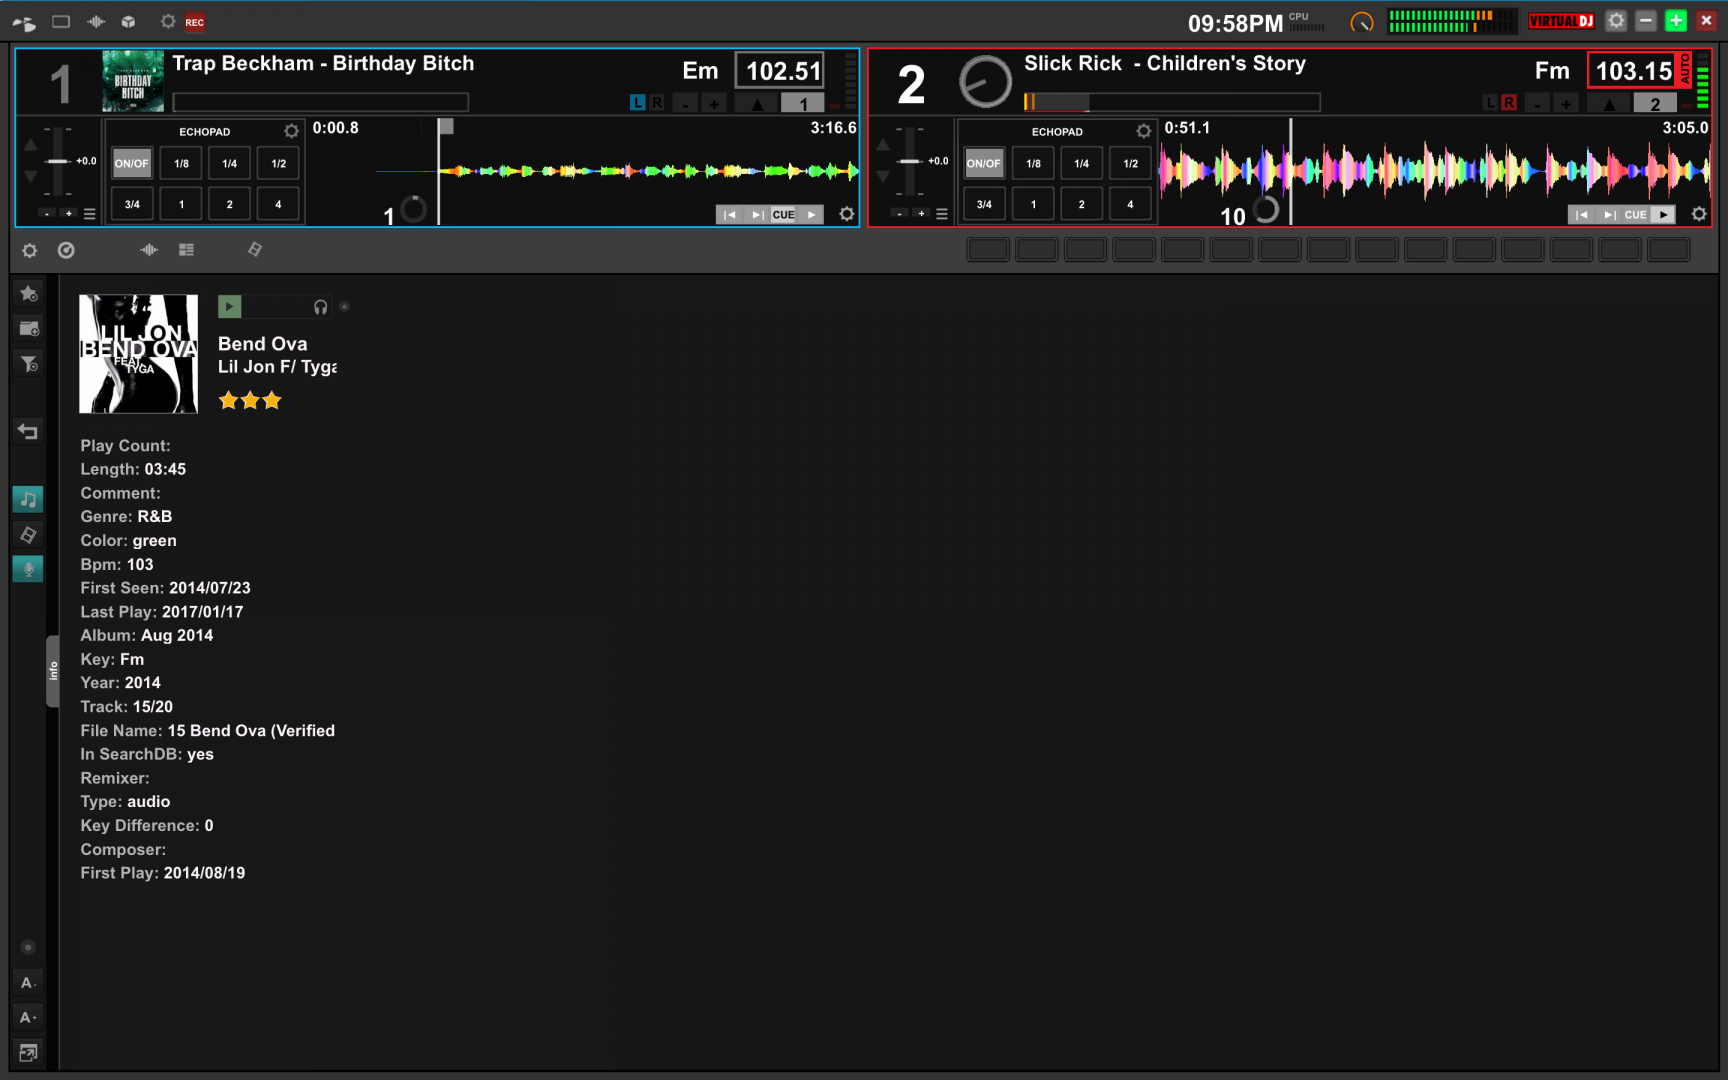Click the 3D cube icon in top toolbar
This screenshot has height=1080, width=1728.
(x=129, y=21)
